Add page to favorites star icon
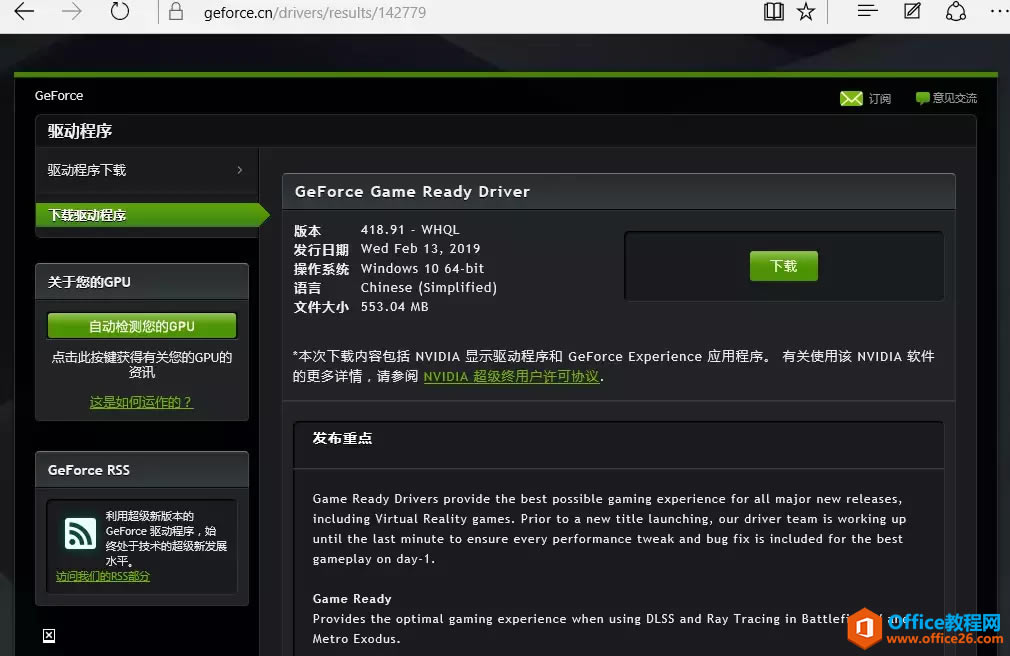Image resolution: width=1010 pixels, height=656 pixels. (x=806, y=12)
